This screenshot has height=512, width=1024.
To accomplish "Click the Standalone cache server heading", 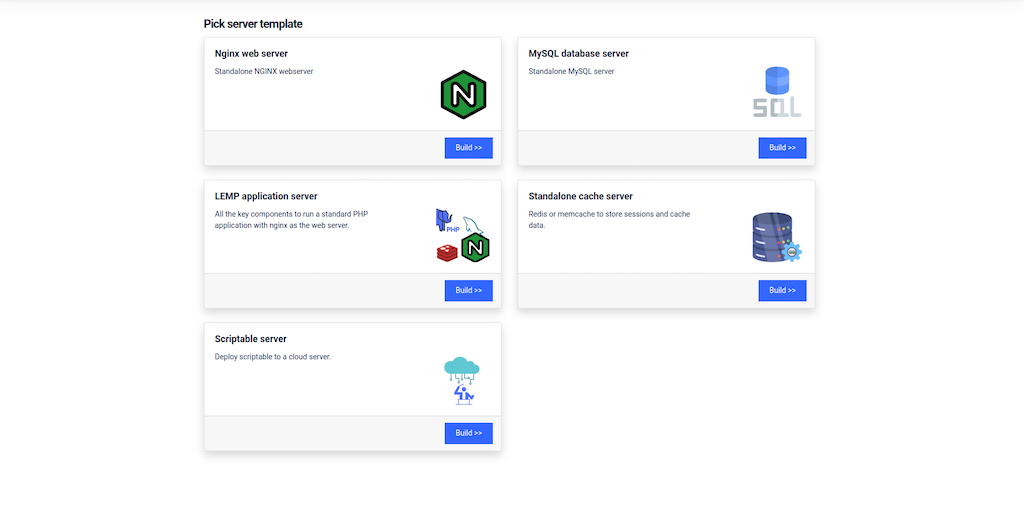I will pos(580,197).
